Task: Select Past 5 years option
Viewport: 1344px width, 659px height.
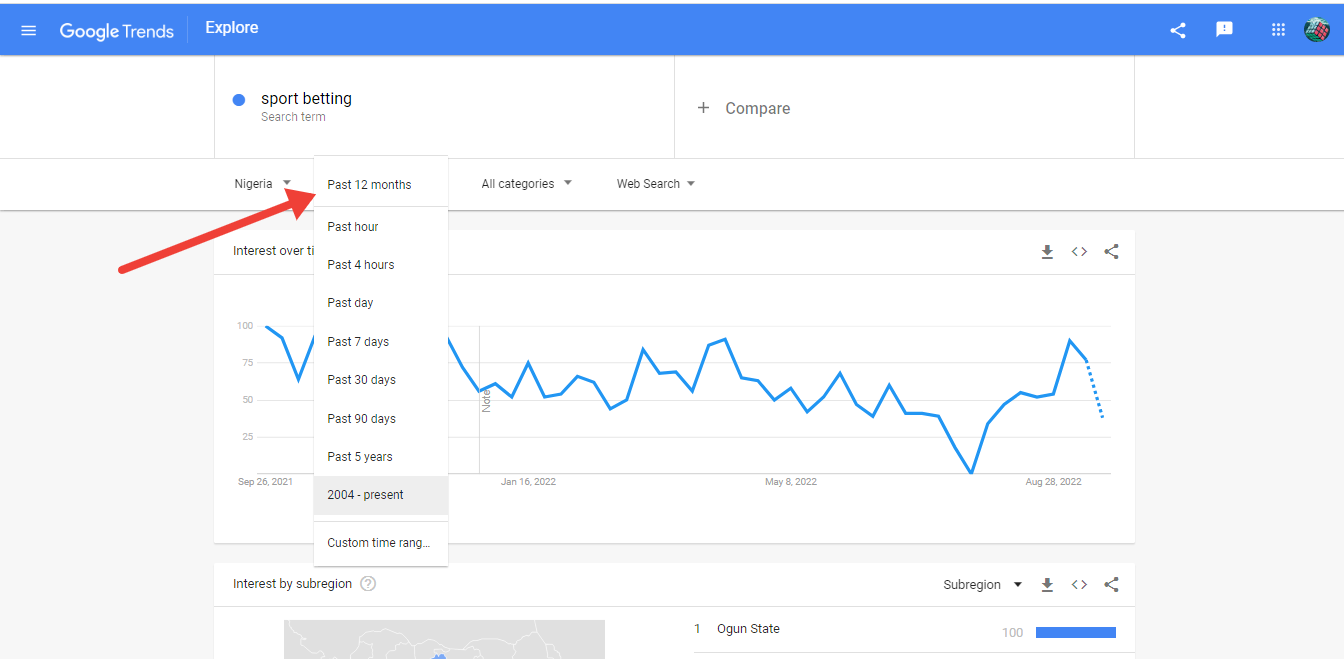Action: 381,457
